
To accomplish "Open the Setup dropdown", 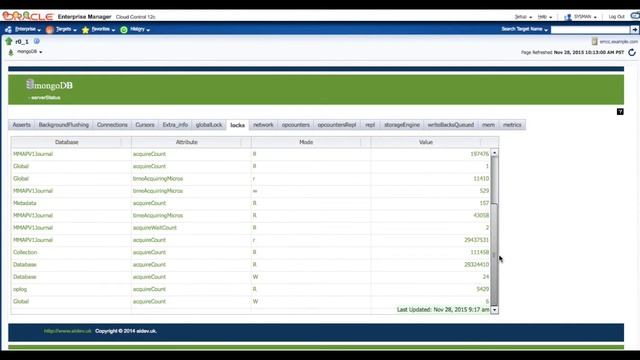I will pos(523,17).
